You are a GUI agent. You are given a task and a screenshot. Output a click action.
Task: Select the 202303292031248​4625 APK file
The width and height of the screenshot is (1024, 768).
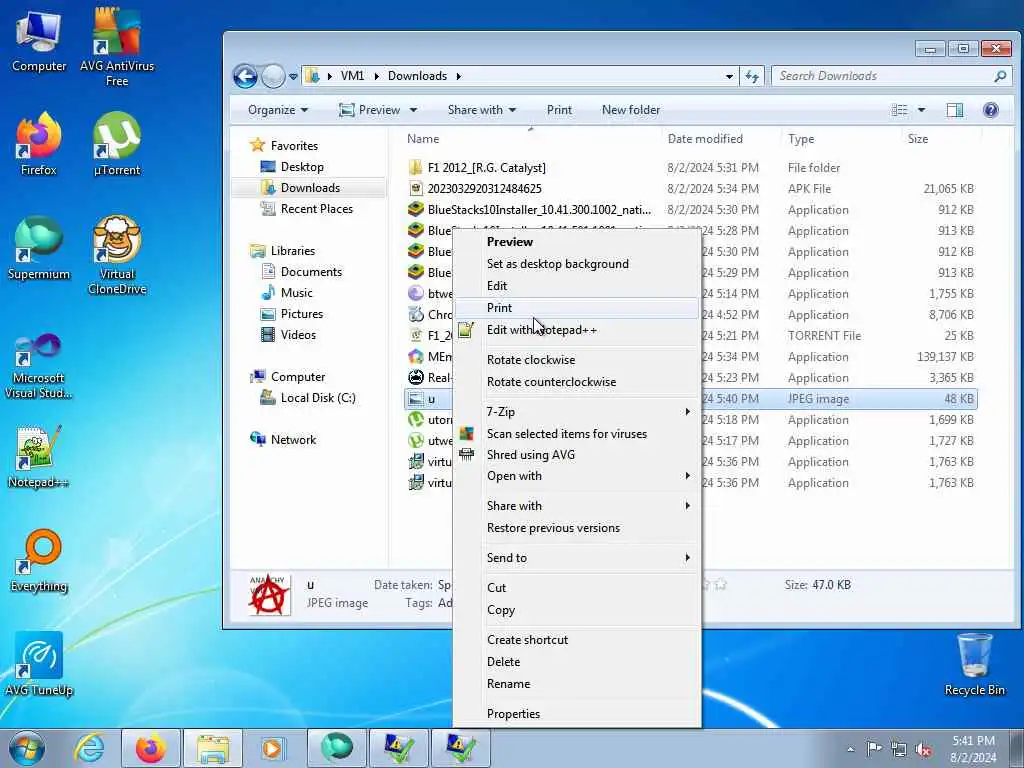[484, 189]
